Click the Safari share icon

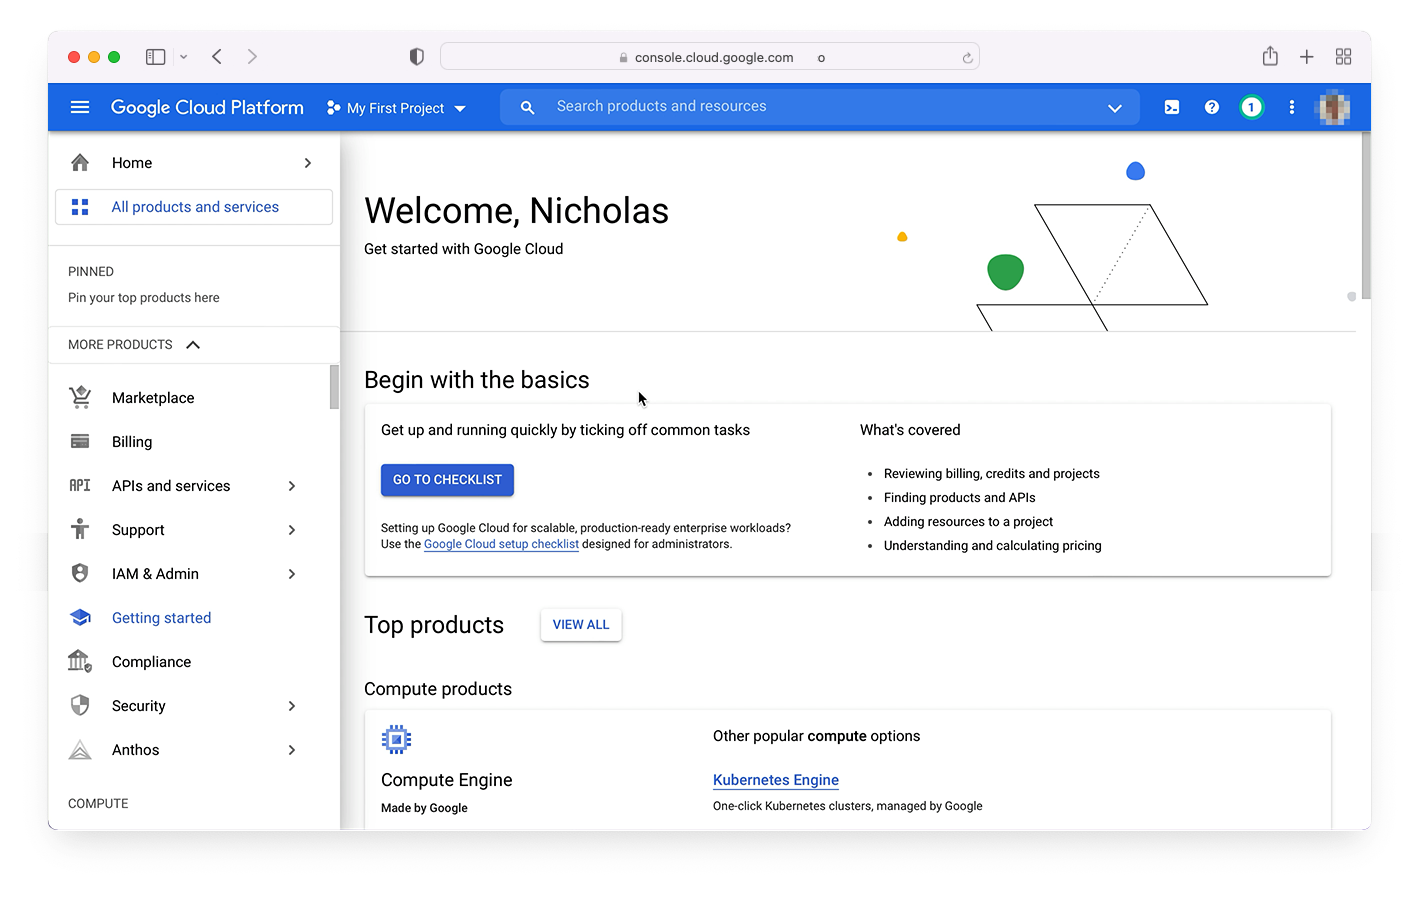1270,56
